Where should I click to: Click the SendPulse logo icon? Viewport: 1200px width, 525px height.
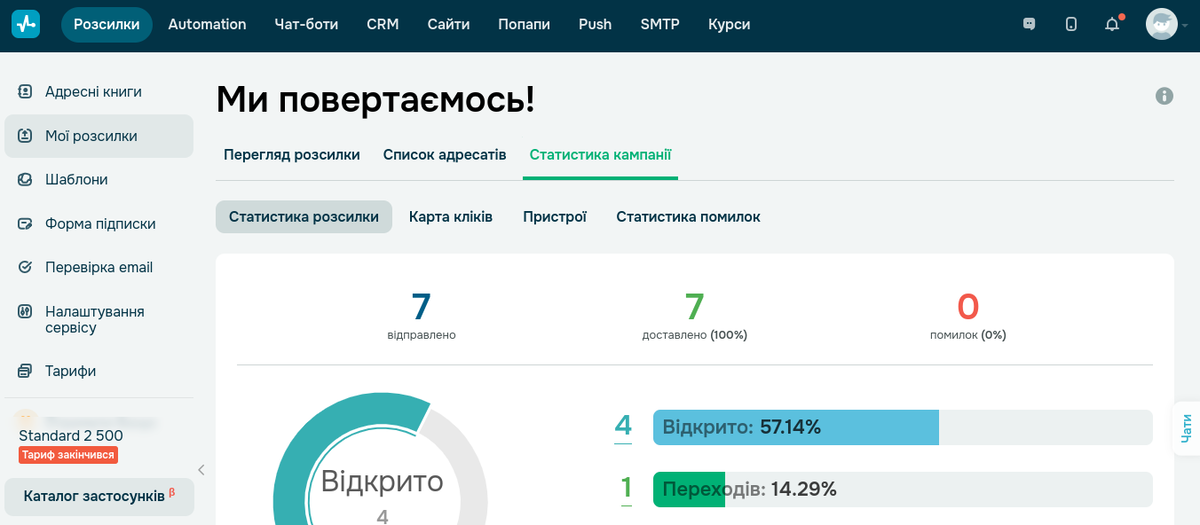pos(25,24)
